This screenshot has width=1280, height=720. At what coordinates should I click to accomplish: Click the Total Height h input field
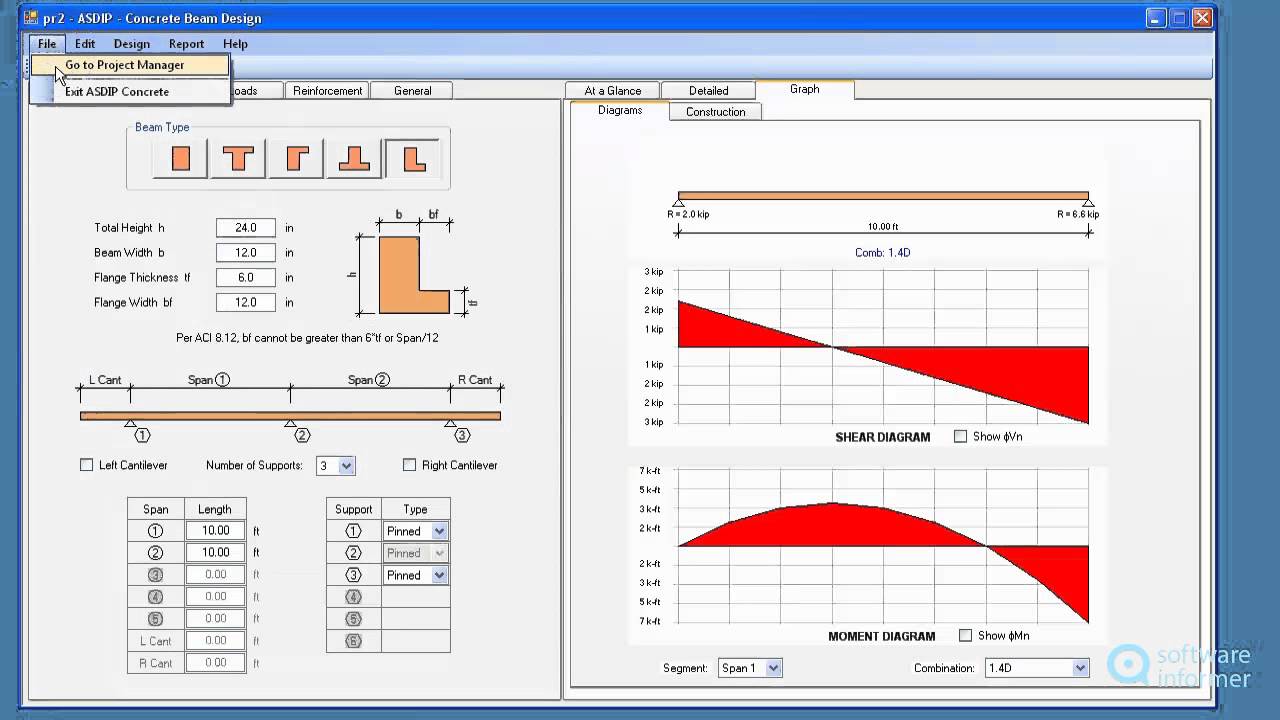246,228
